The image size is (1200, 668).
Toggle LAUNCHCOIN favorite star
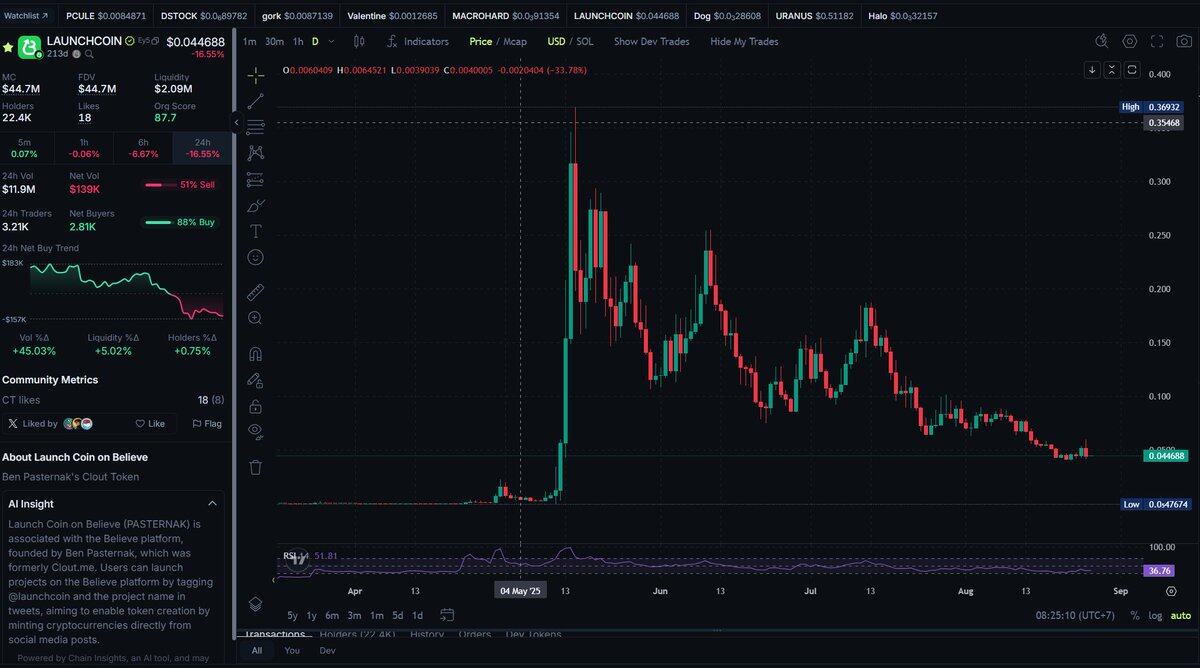tap(8, 46)
